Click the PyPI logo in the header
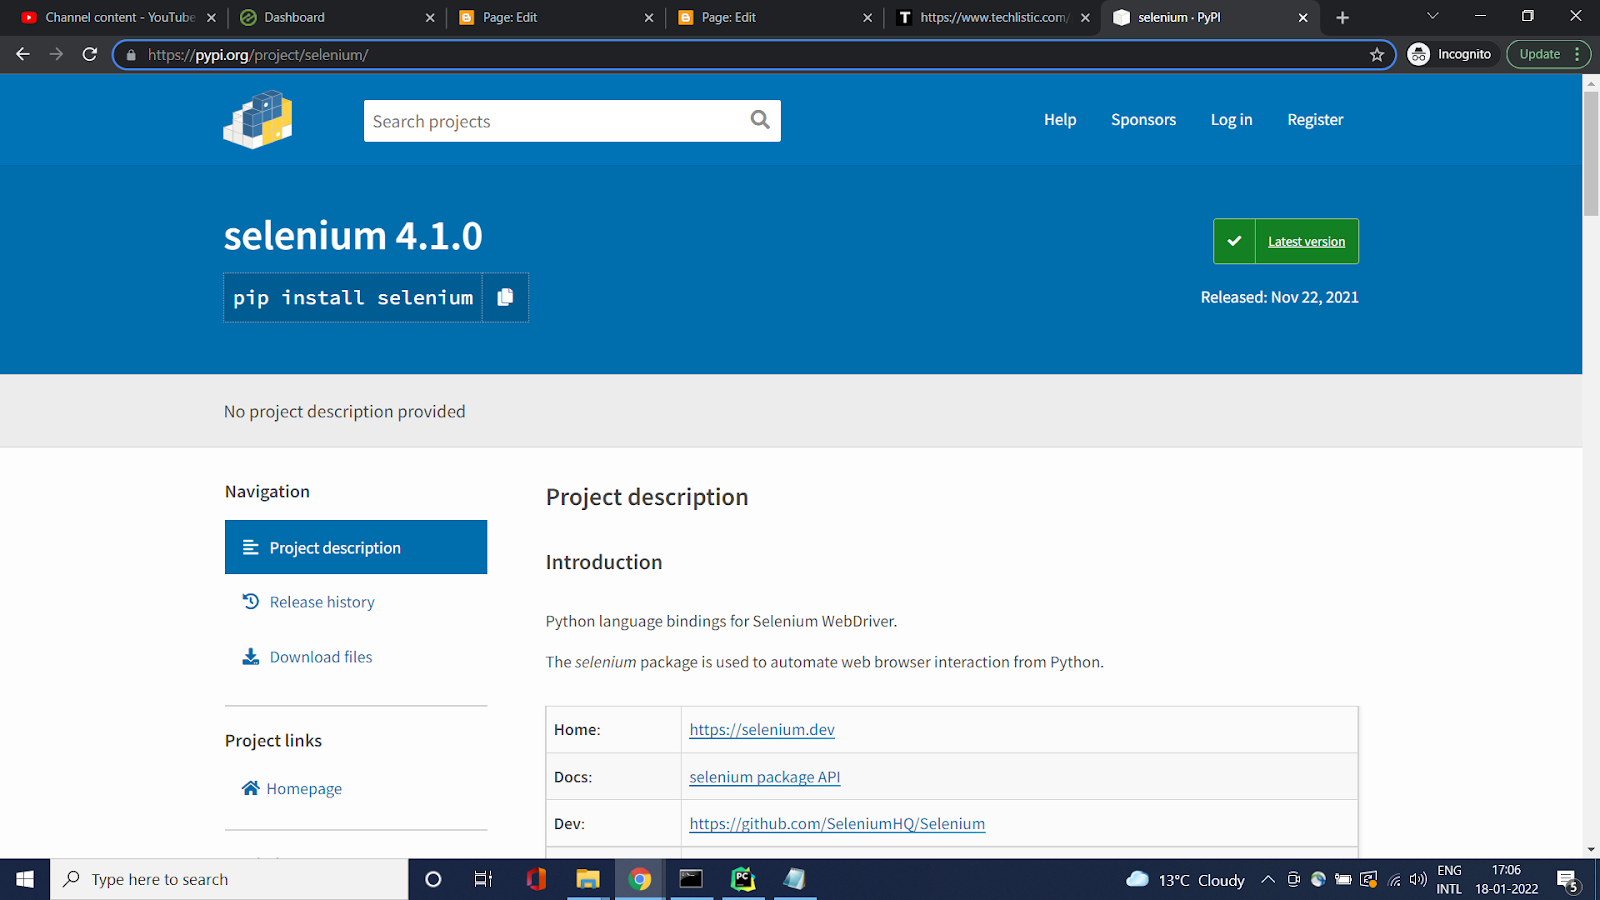The image size is (1600, 900). click(x=258, y=120)
